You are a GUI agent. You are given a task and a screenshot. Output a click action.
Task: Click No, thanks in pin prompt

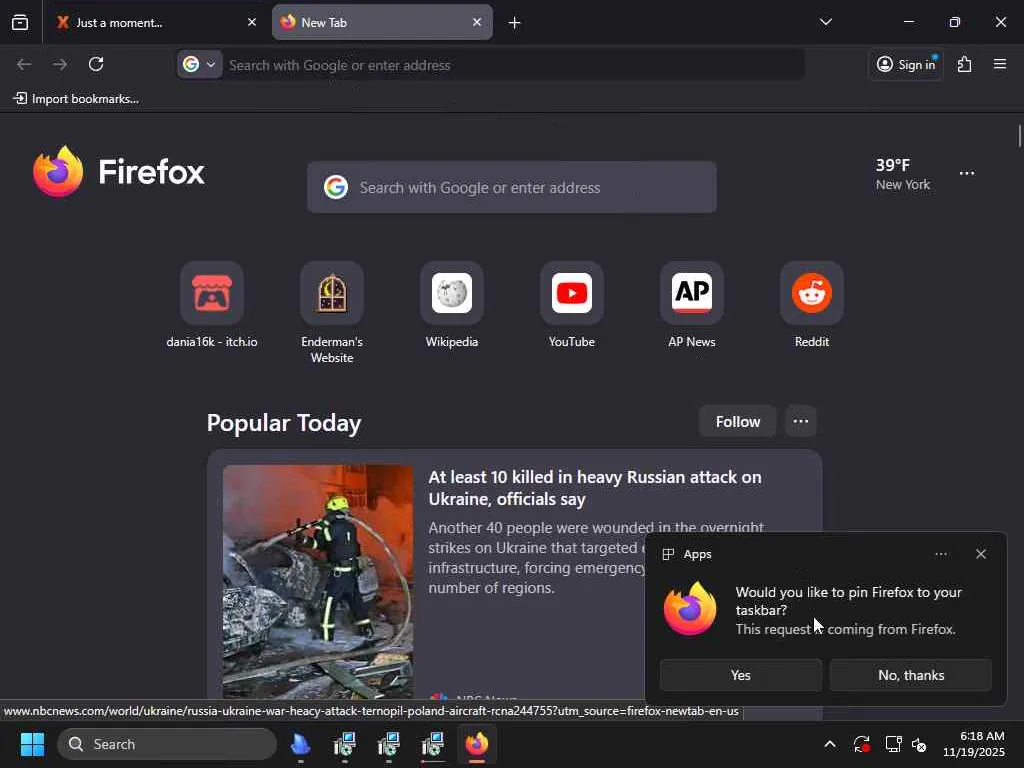(x=911, y=675)
